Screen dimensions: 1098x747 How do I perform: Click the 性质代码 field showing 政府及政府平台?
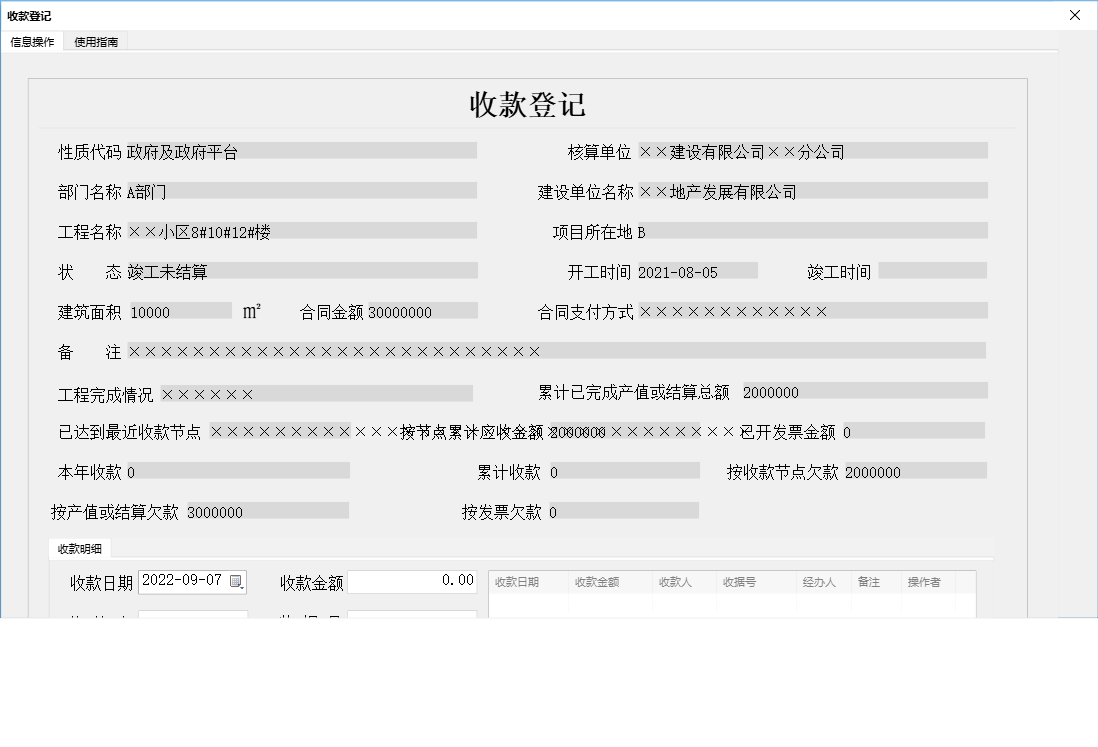(x=300, y=150)
